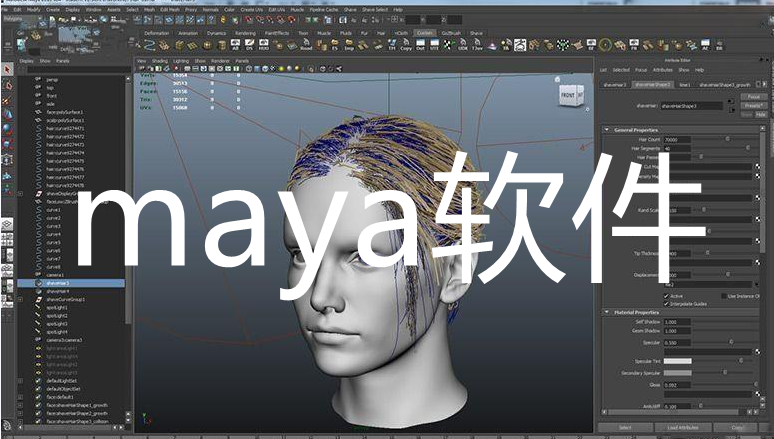
Task: Expand defaultLightSet in the Outliner
Action: pos(21,381)
